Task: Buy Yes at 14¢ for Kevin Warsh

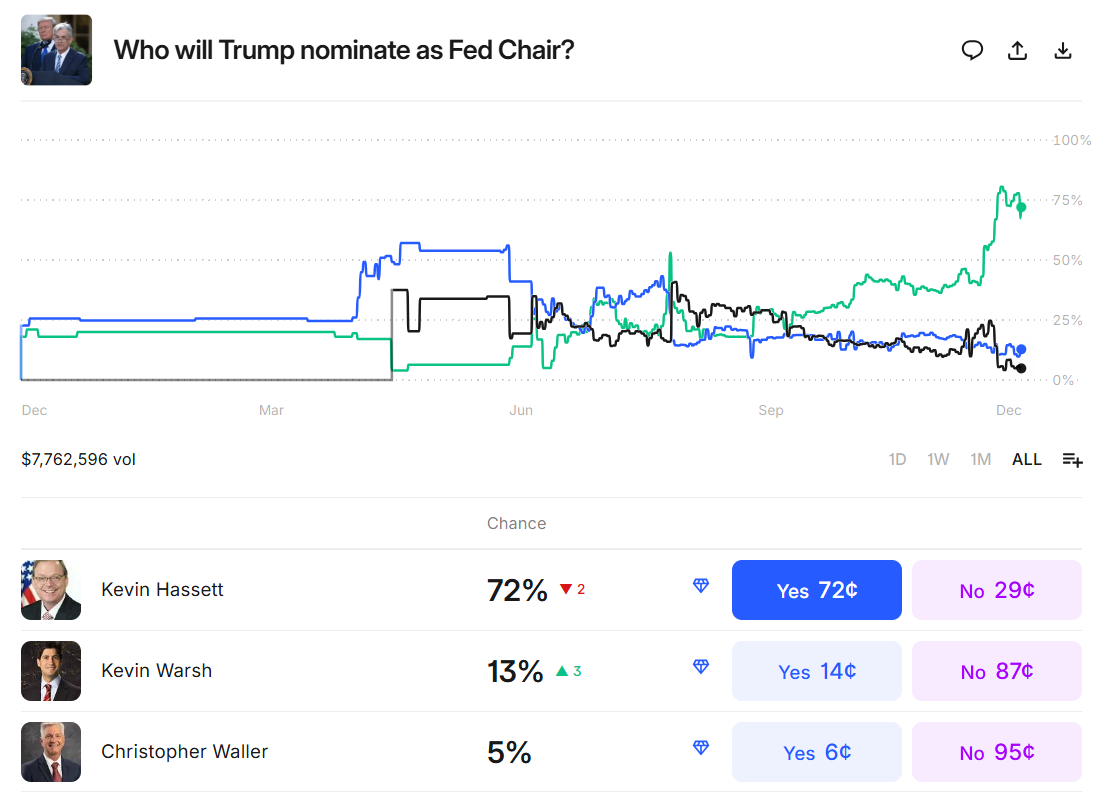Action: click(x=816, y=671)
